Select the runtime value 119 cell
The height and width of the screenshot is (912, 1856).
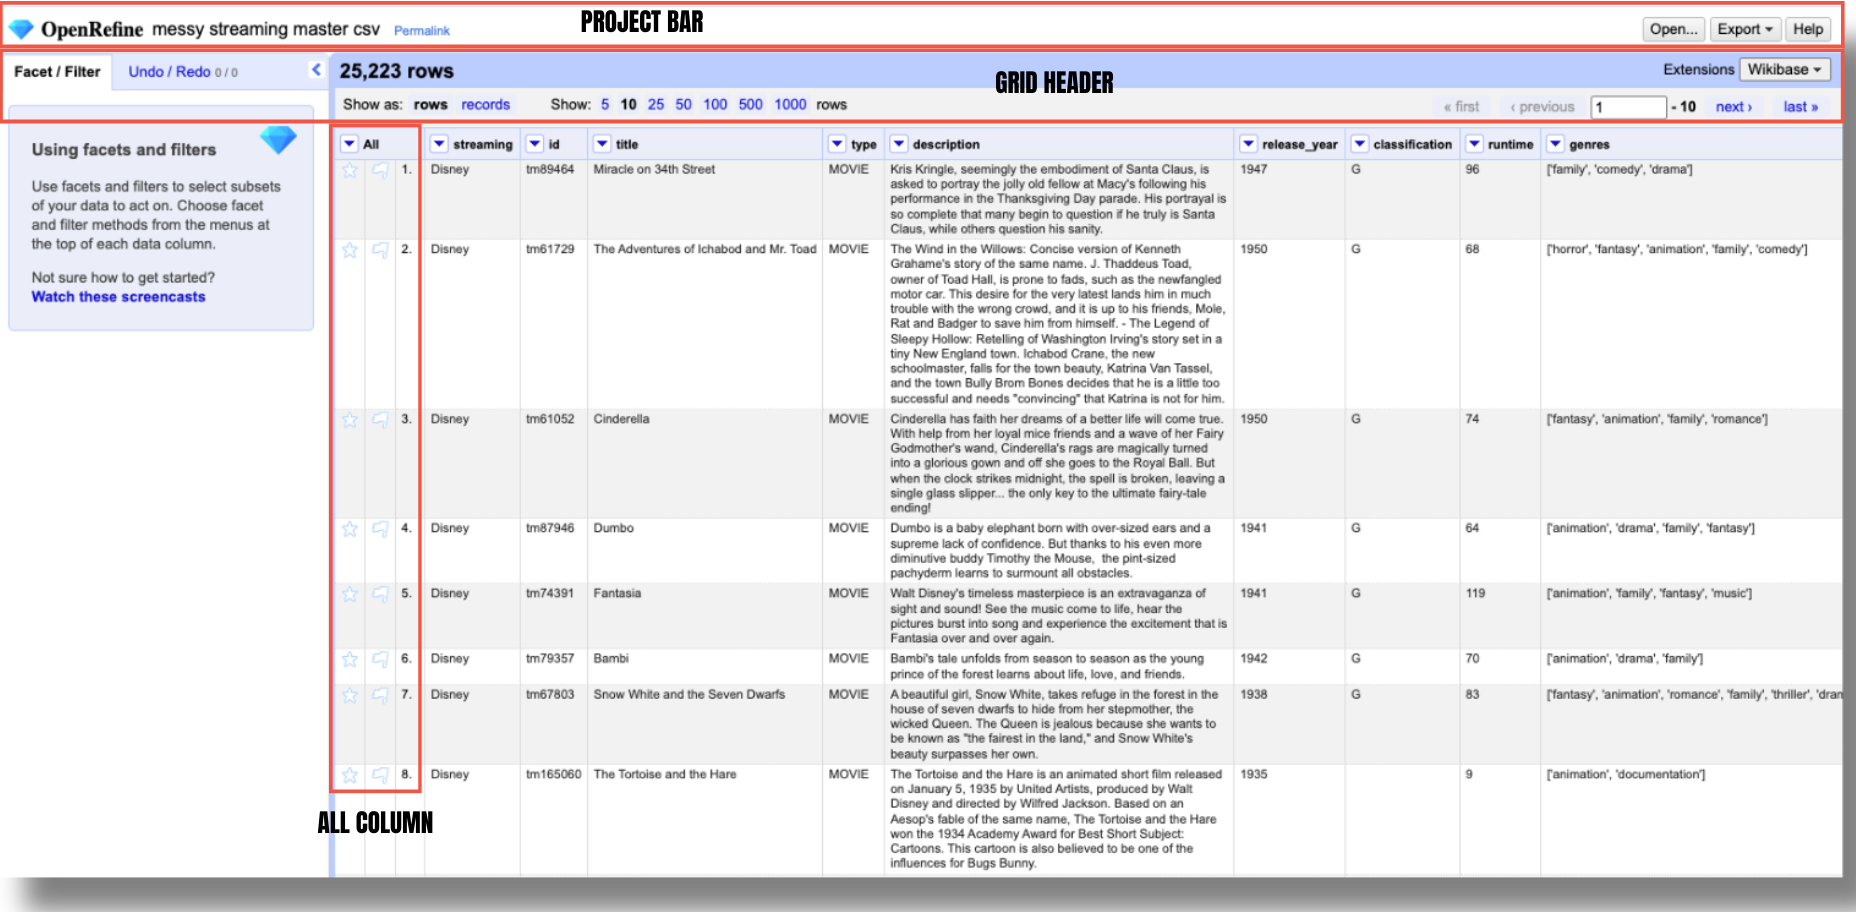click(x=1476, y=594)
